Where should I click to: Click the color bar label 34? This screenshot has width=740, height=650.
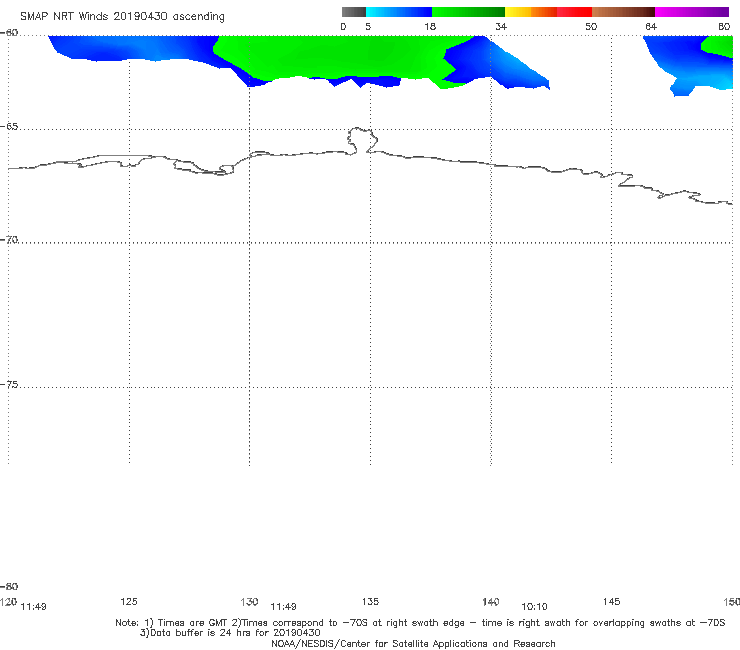coord(501,26)
